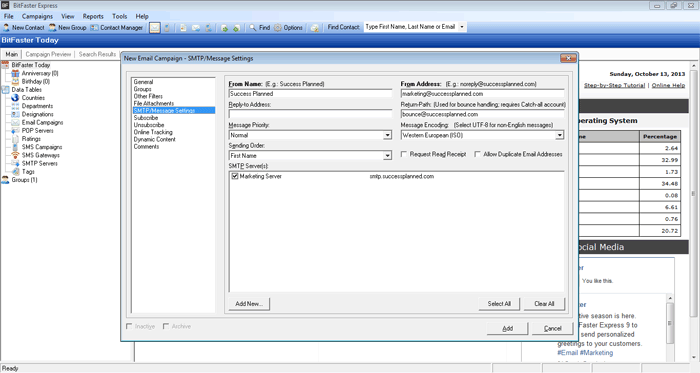Image resolution: width=700 pixels, height=373 pixels.
Task: Select General in the settings list
Action: (143, 82)
